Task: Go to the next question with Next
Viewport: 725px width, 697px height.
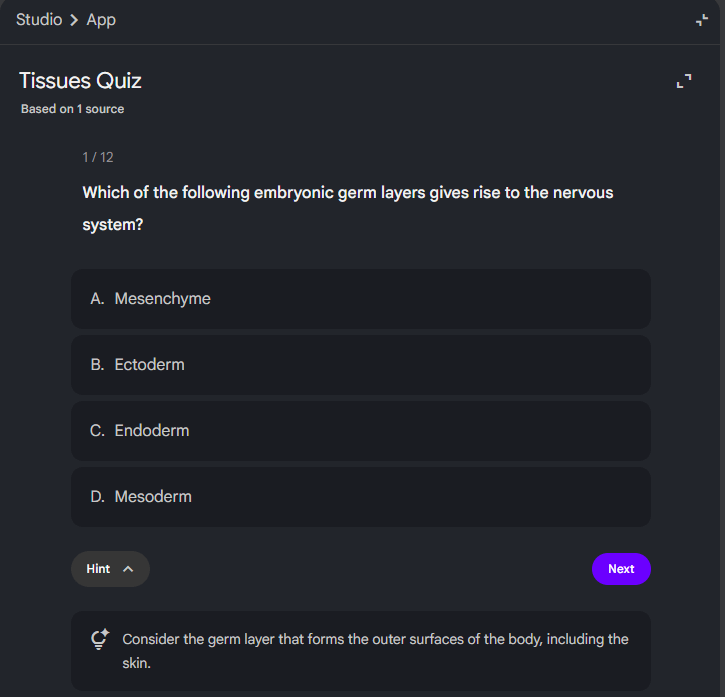Action: pyautogui.click(x=621, y=569)
